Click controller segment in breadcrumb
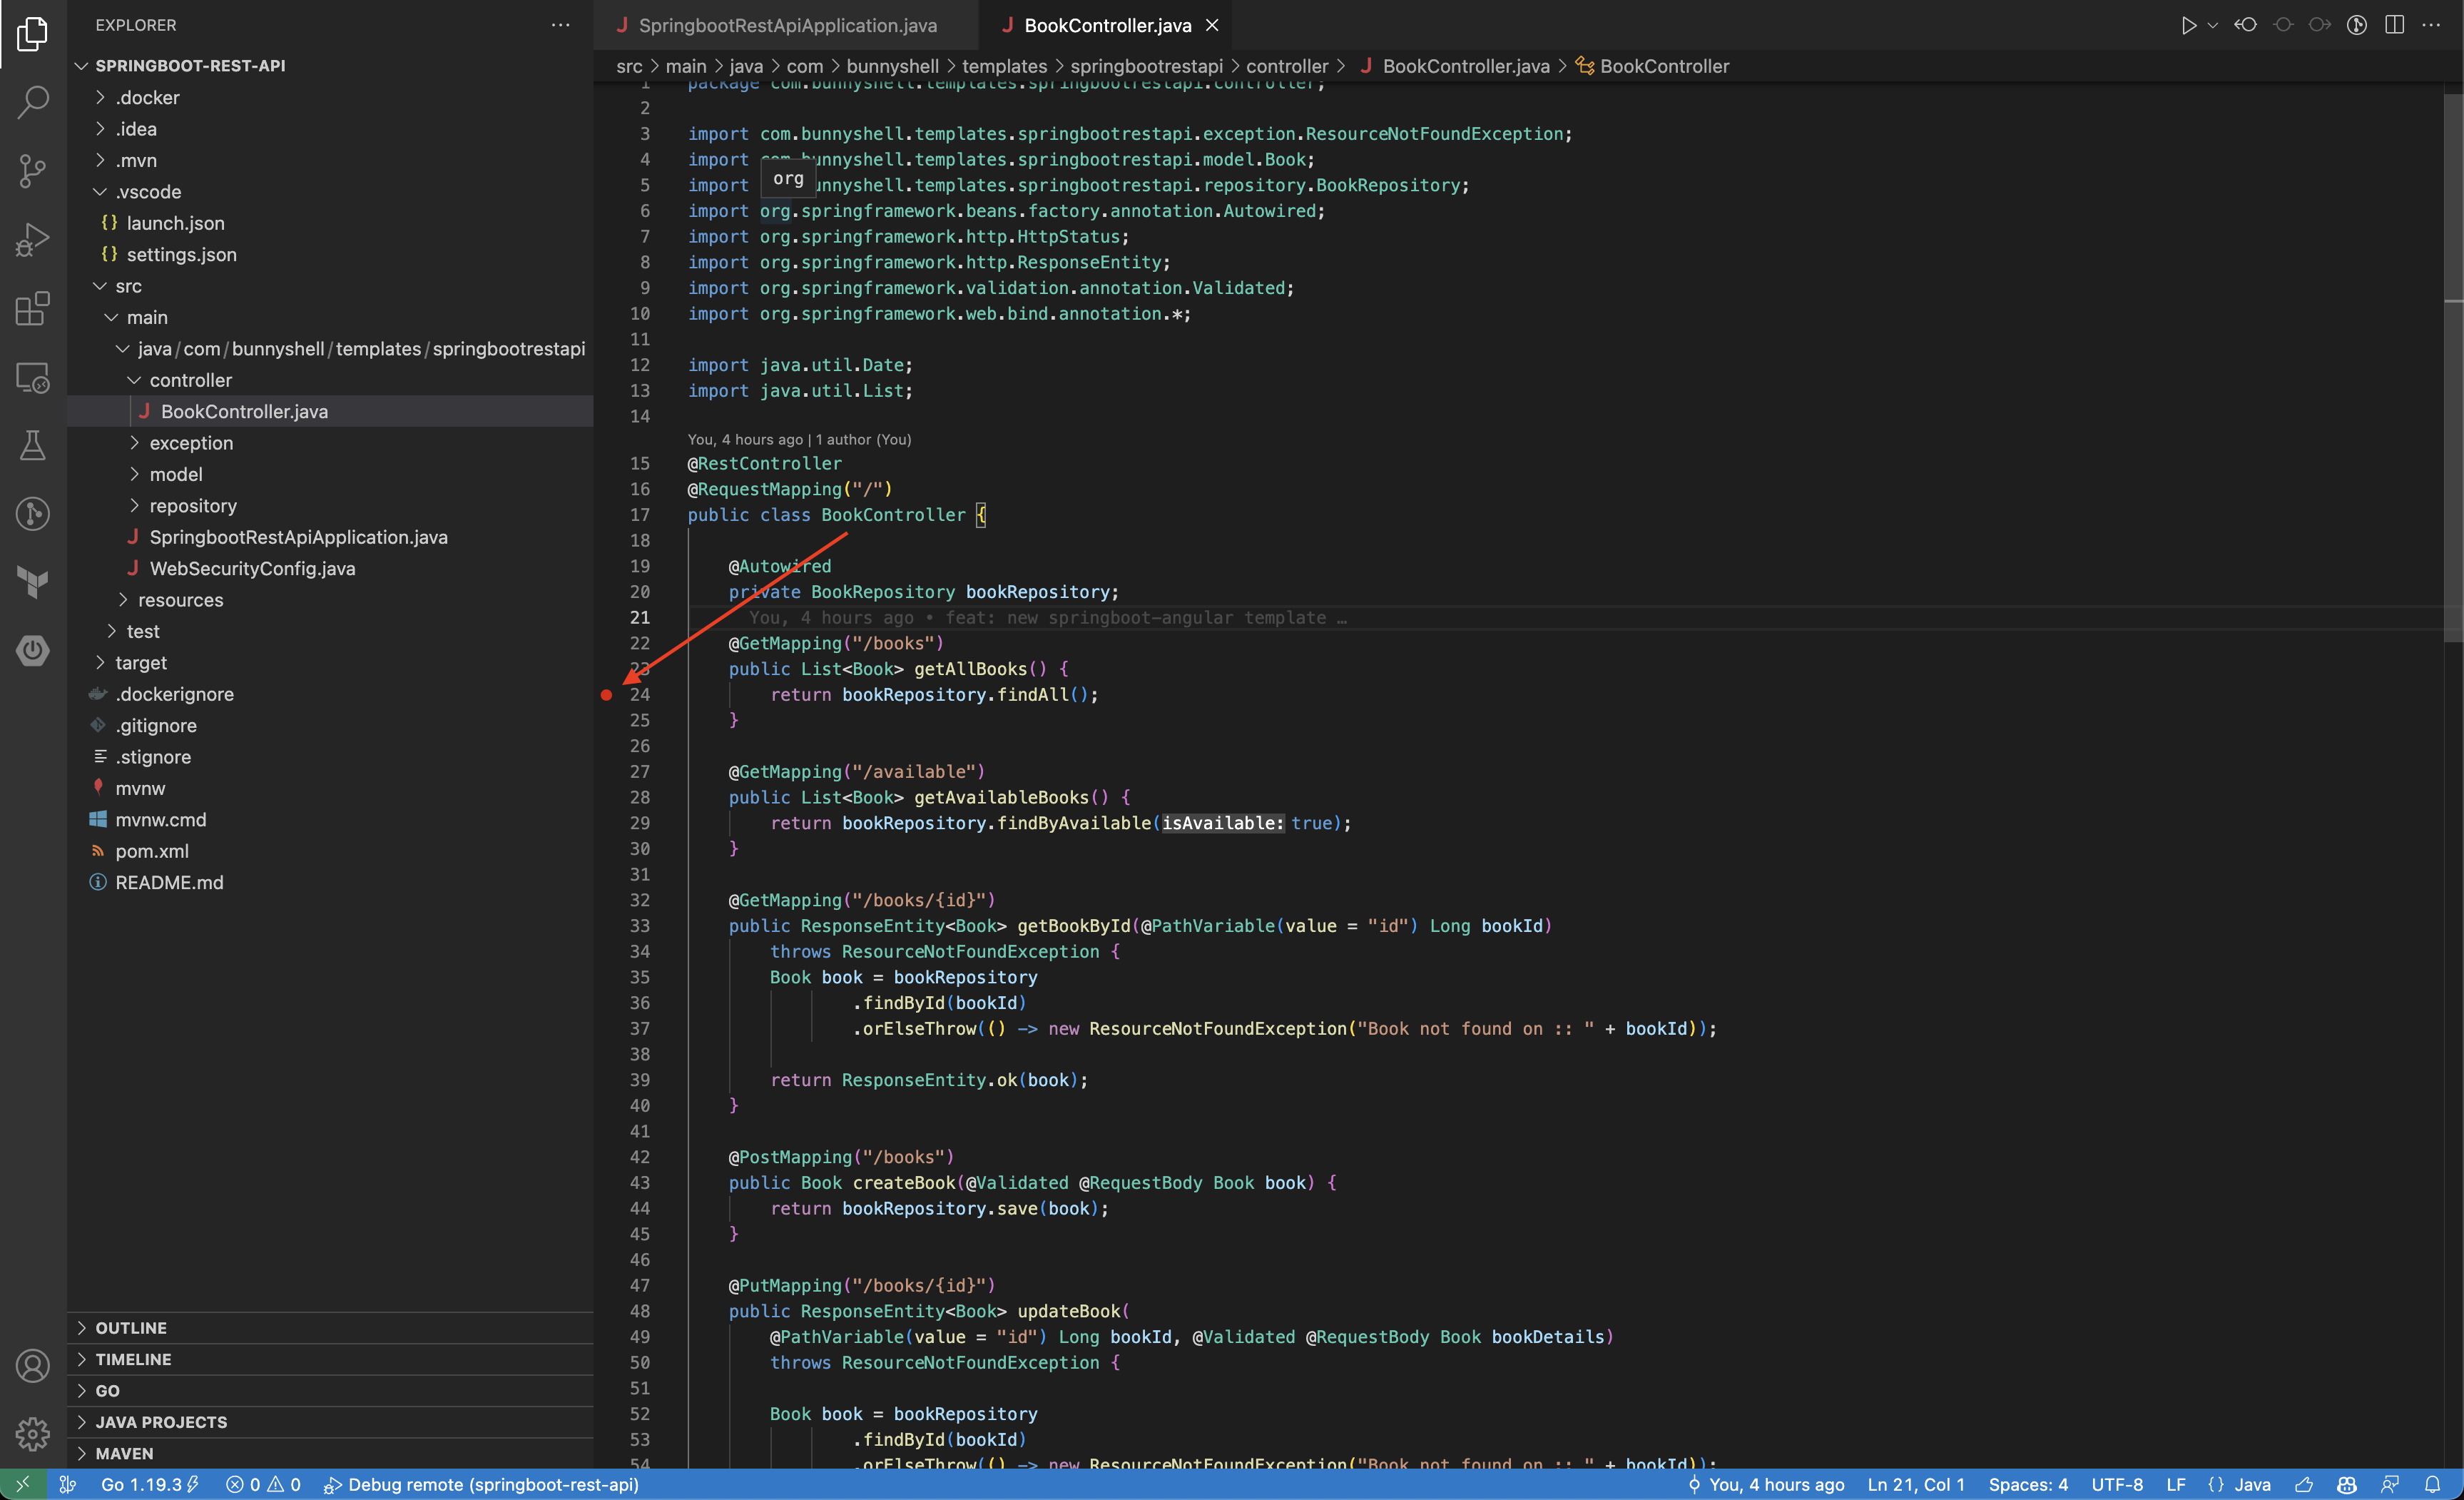The width and height of the screenshot is (2464, 1500). (x=1287, y=66)
